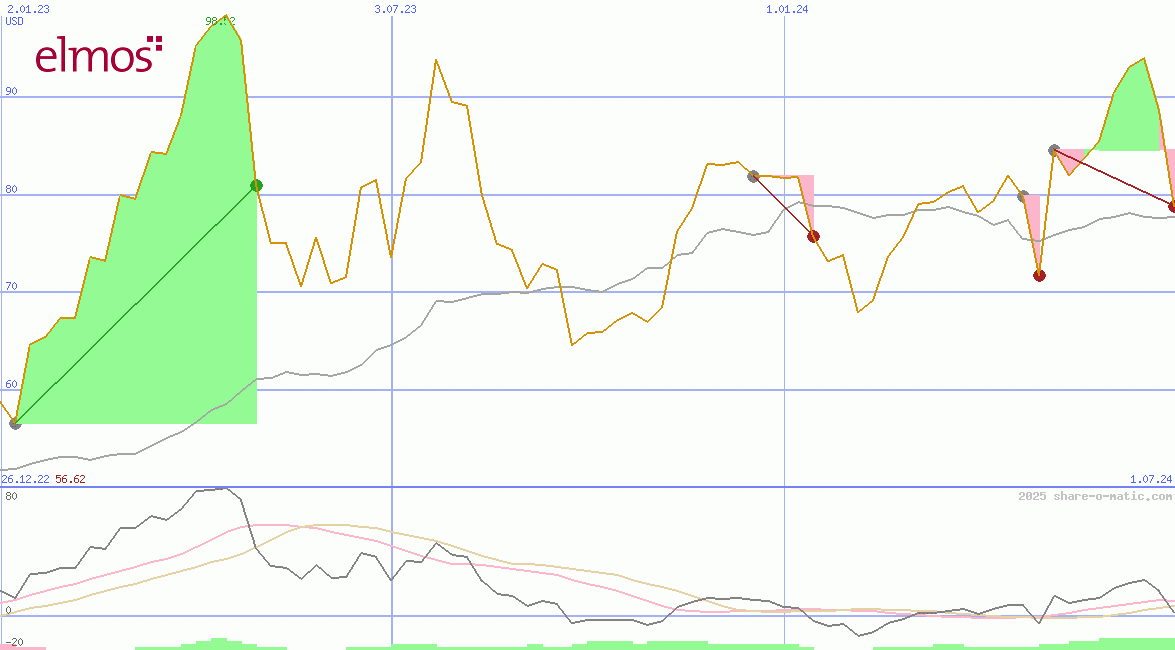Click the green dot ending the rising trend line

coord(256,185)
